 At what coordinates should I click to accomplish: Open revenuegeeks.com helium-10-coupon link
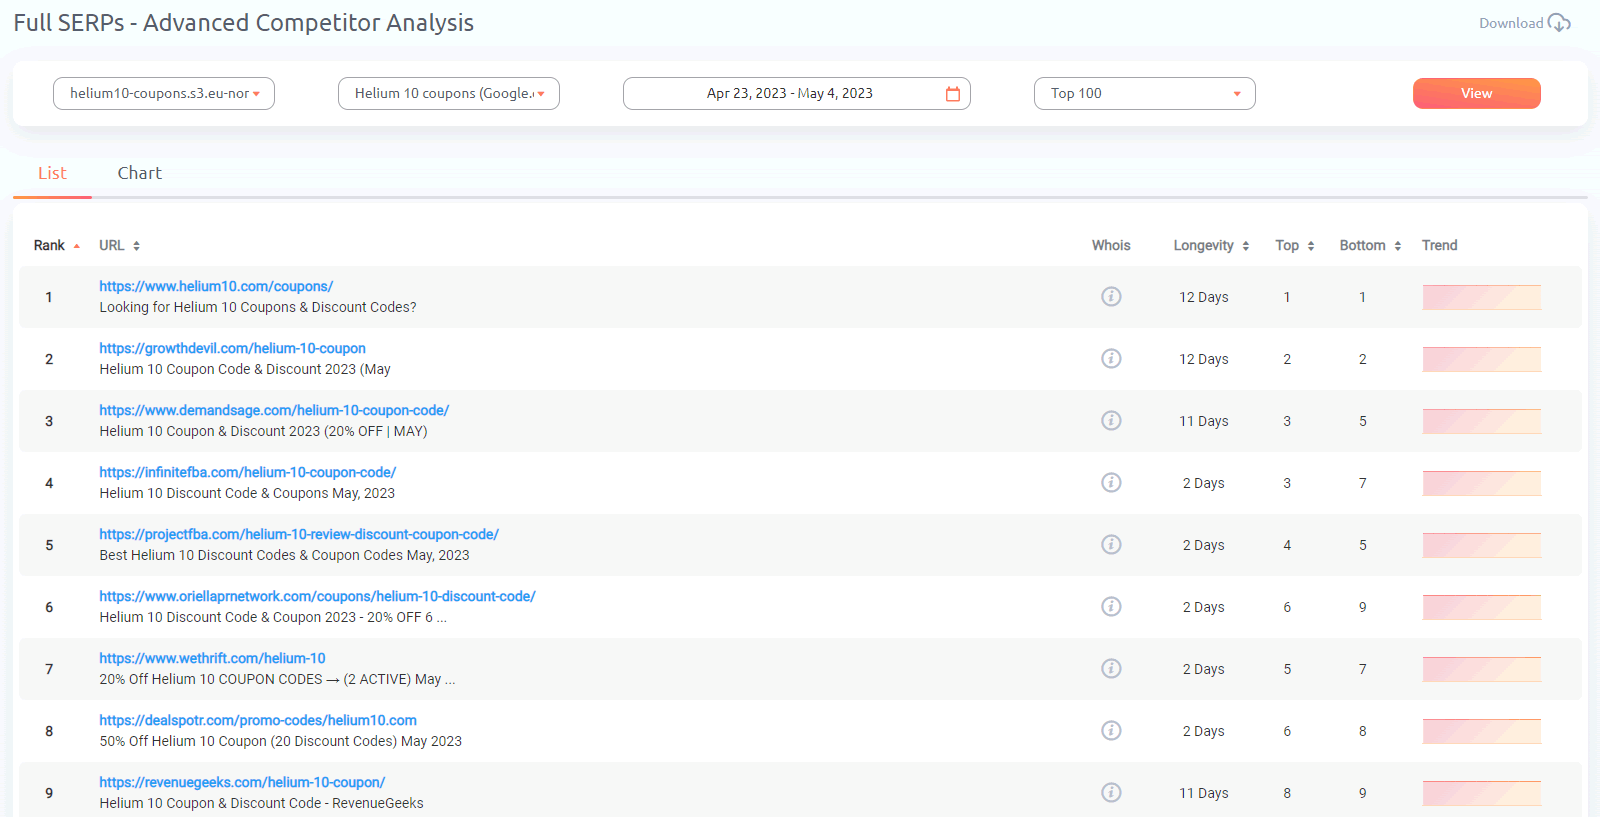point(242,782)
